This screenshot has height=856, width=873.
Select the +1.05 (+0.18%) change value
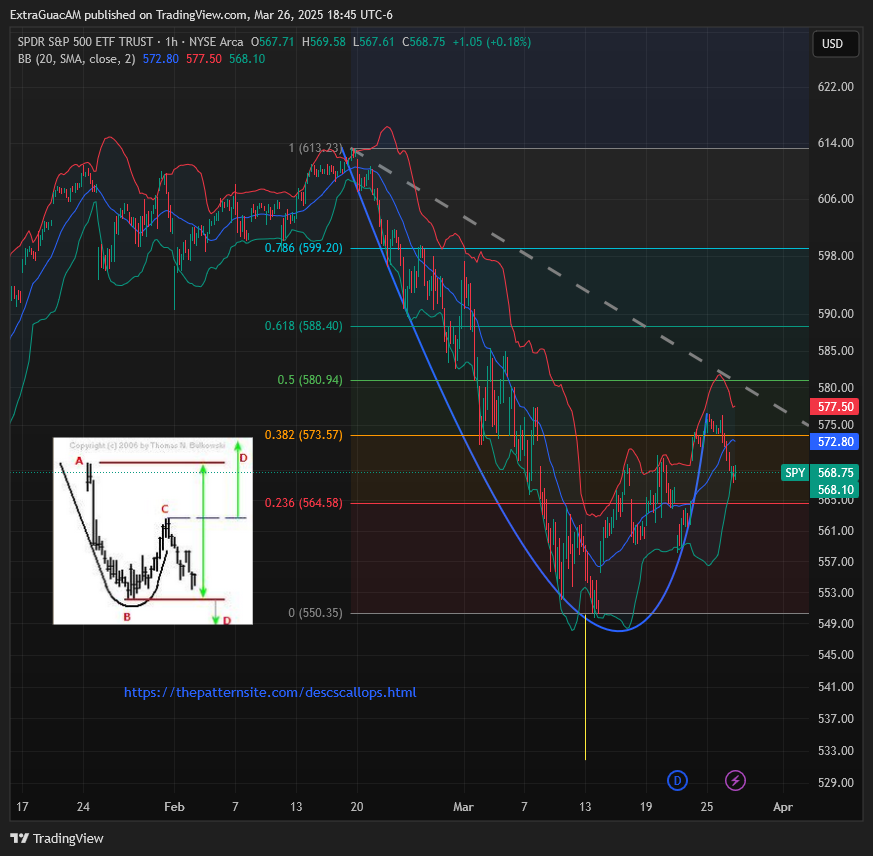492,42
